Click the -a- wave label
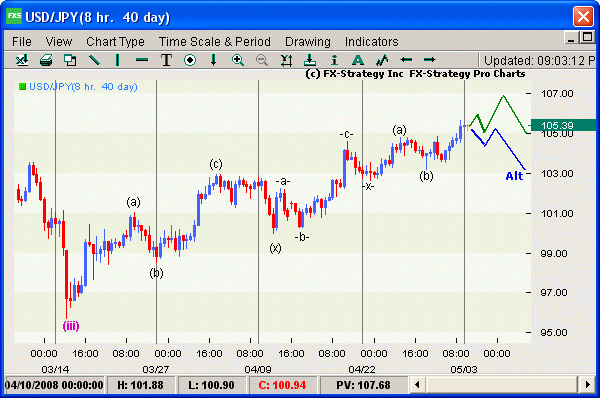This screenshot has width=600, height=398. pyautogui.click(x=283, y=181)
